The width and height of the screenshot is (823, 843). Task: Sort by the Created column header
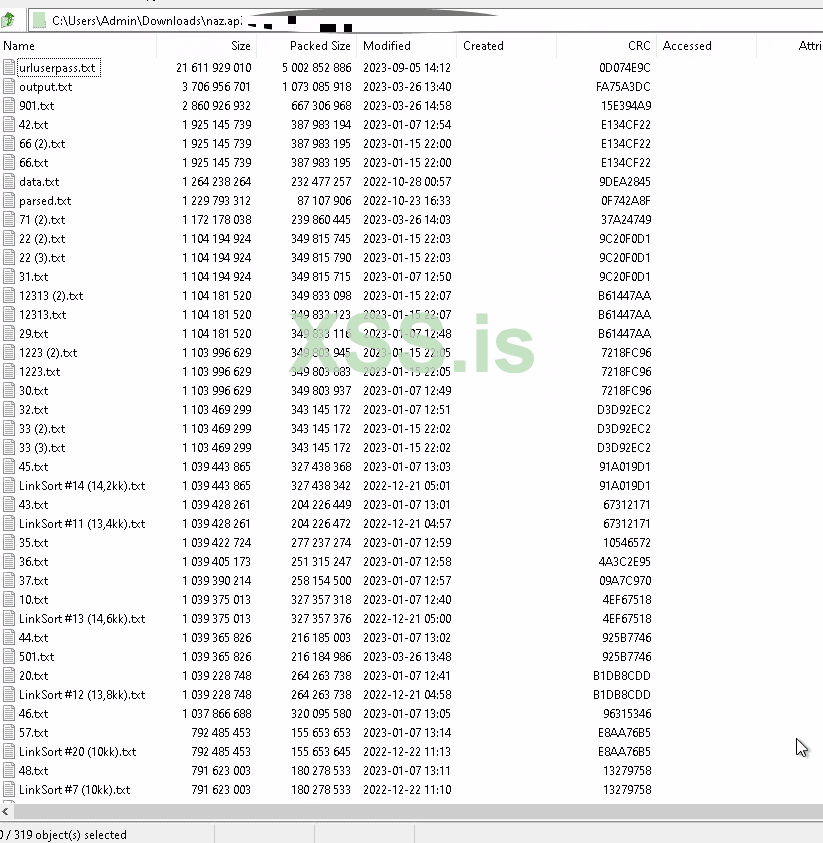coord(506,46)
